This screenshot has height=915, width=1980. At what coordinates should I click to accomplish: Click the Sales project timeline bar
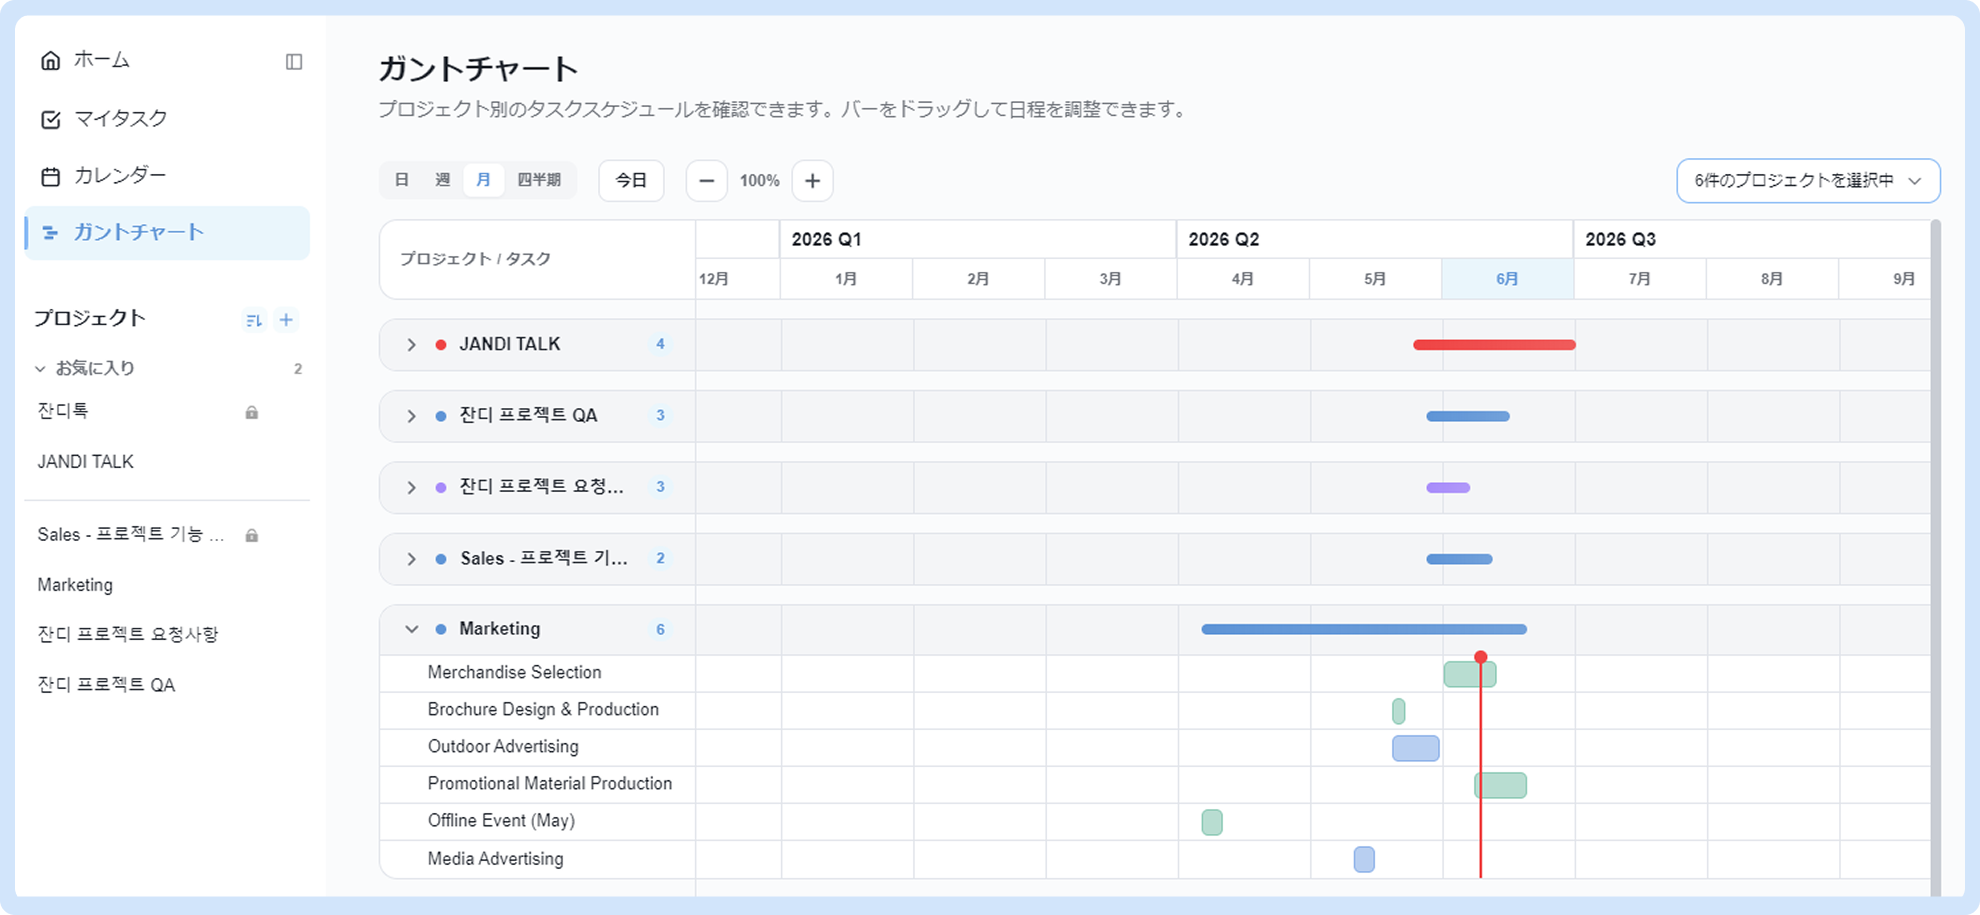pyautogui.click(x=1459, y=559)
